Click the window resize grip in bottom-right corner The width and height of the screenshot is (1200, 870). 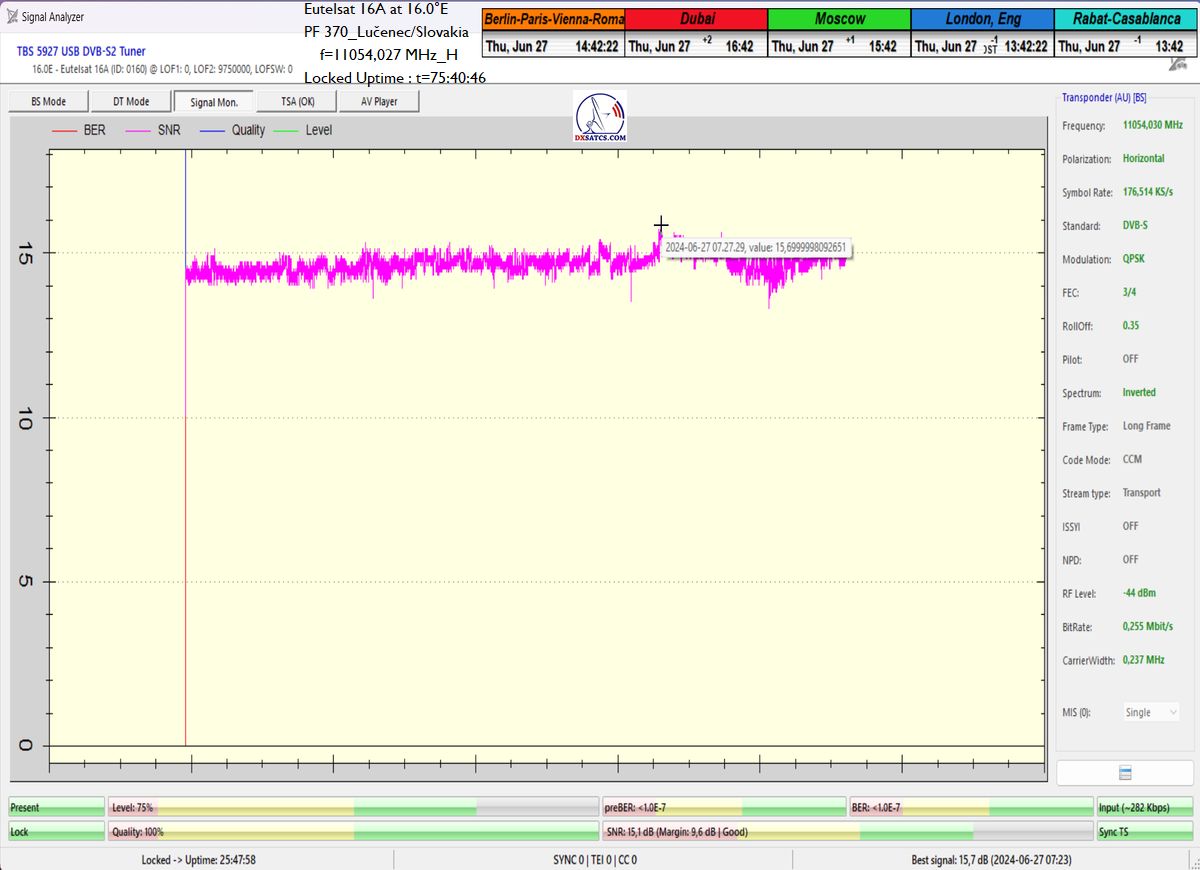tap(1192, 862)
